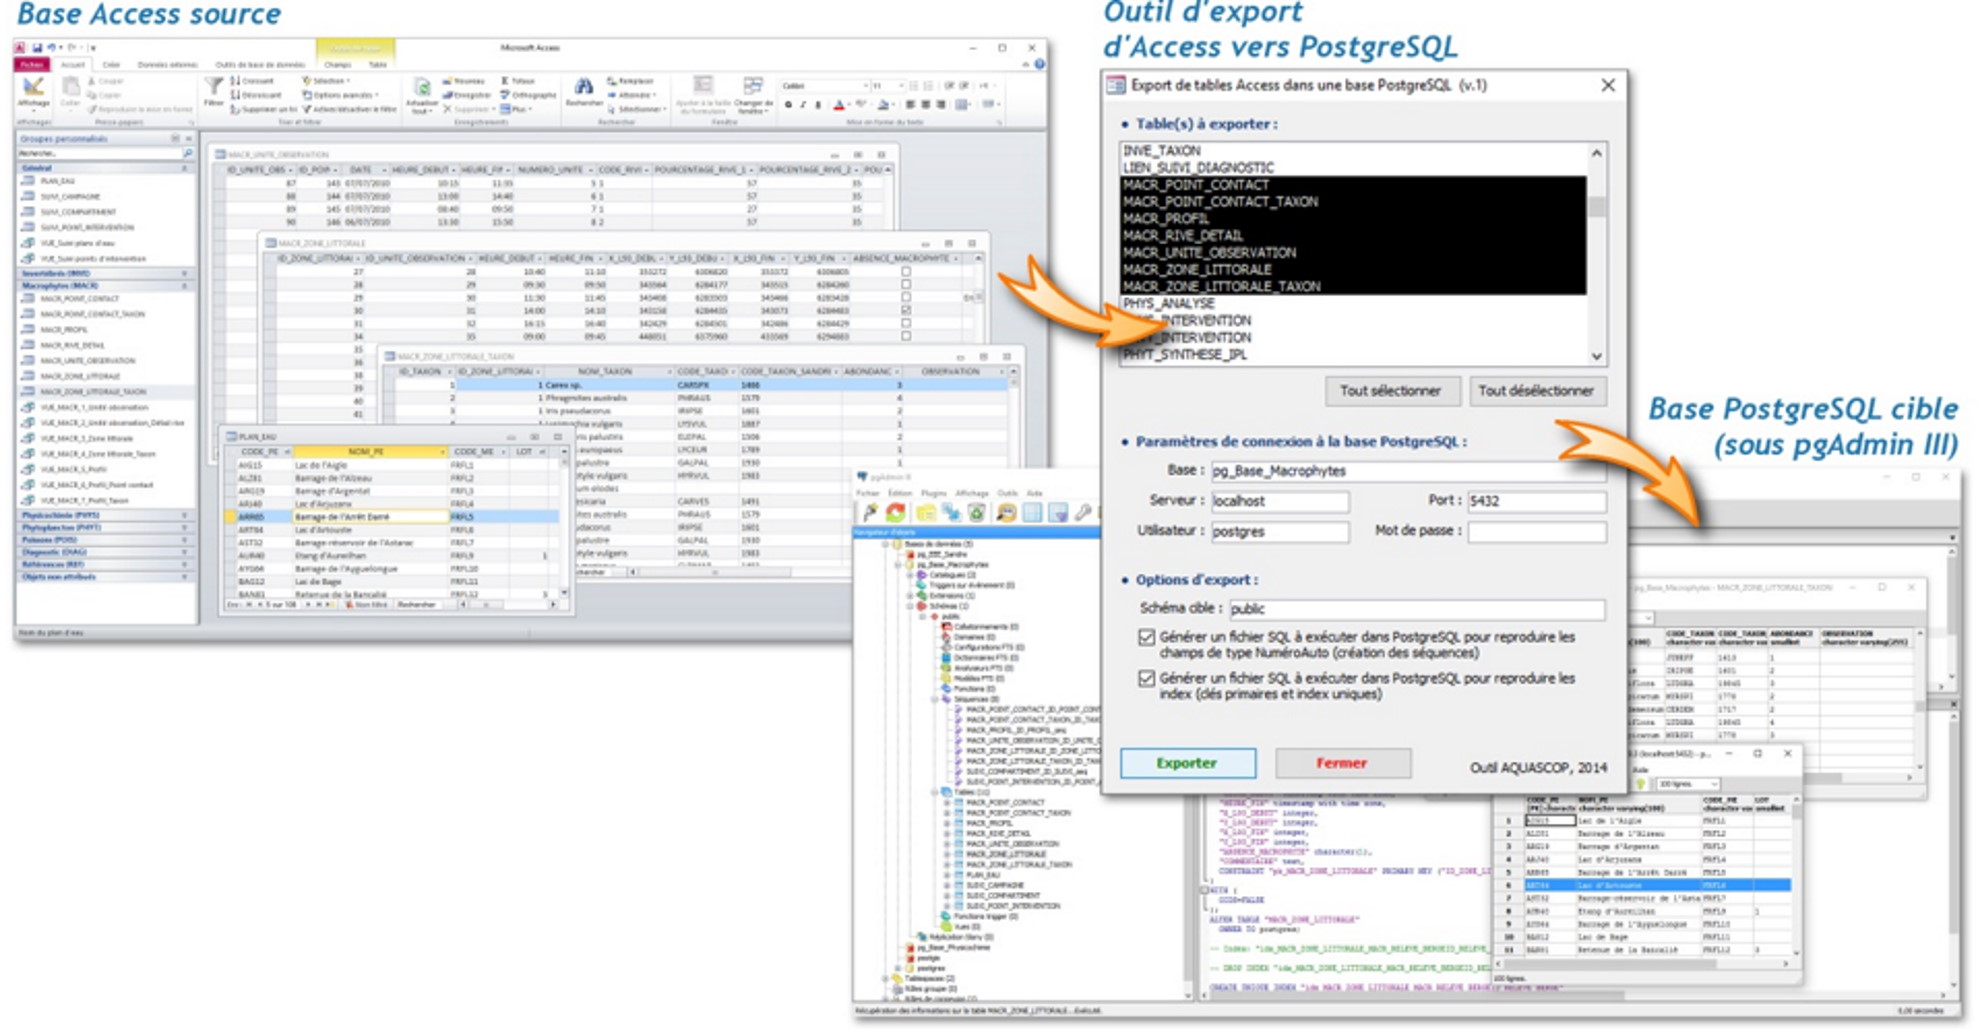Click the Access help icon

tap(1039, 64)
